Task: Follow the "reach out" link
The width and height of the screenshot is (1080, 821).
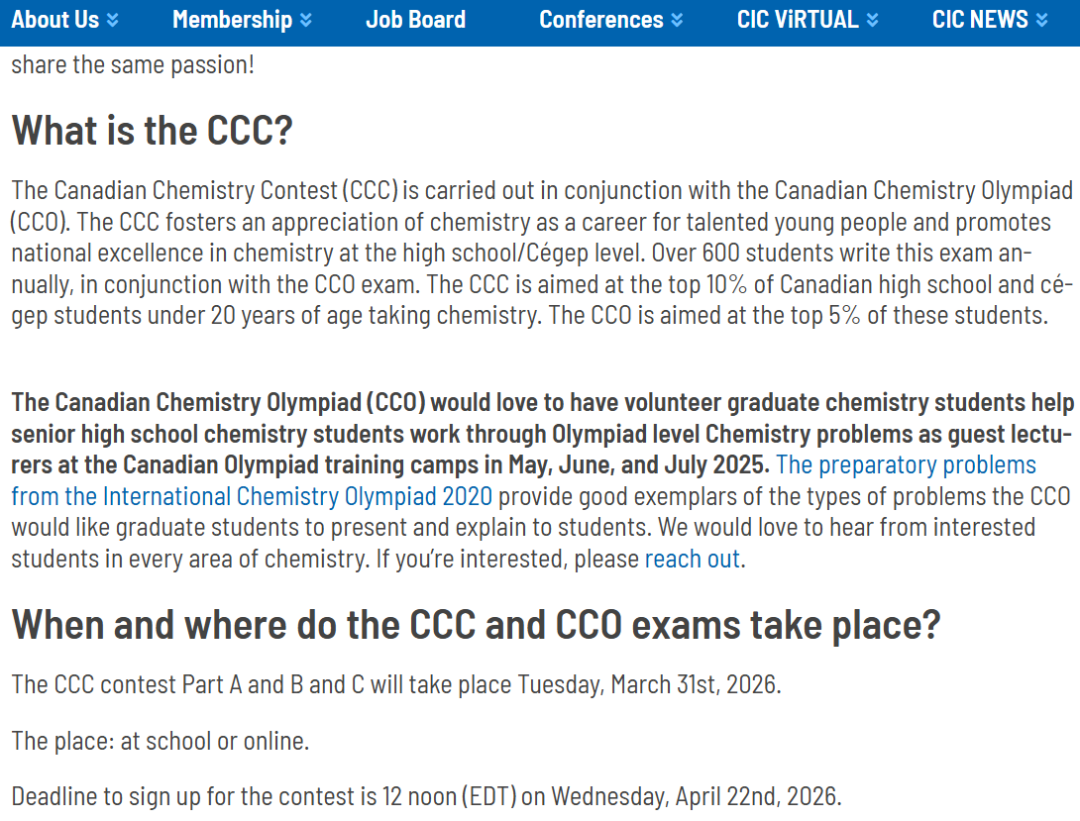Action: tap(692, 559)
